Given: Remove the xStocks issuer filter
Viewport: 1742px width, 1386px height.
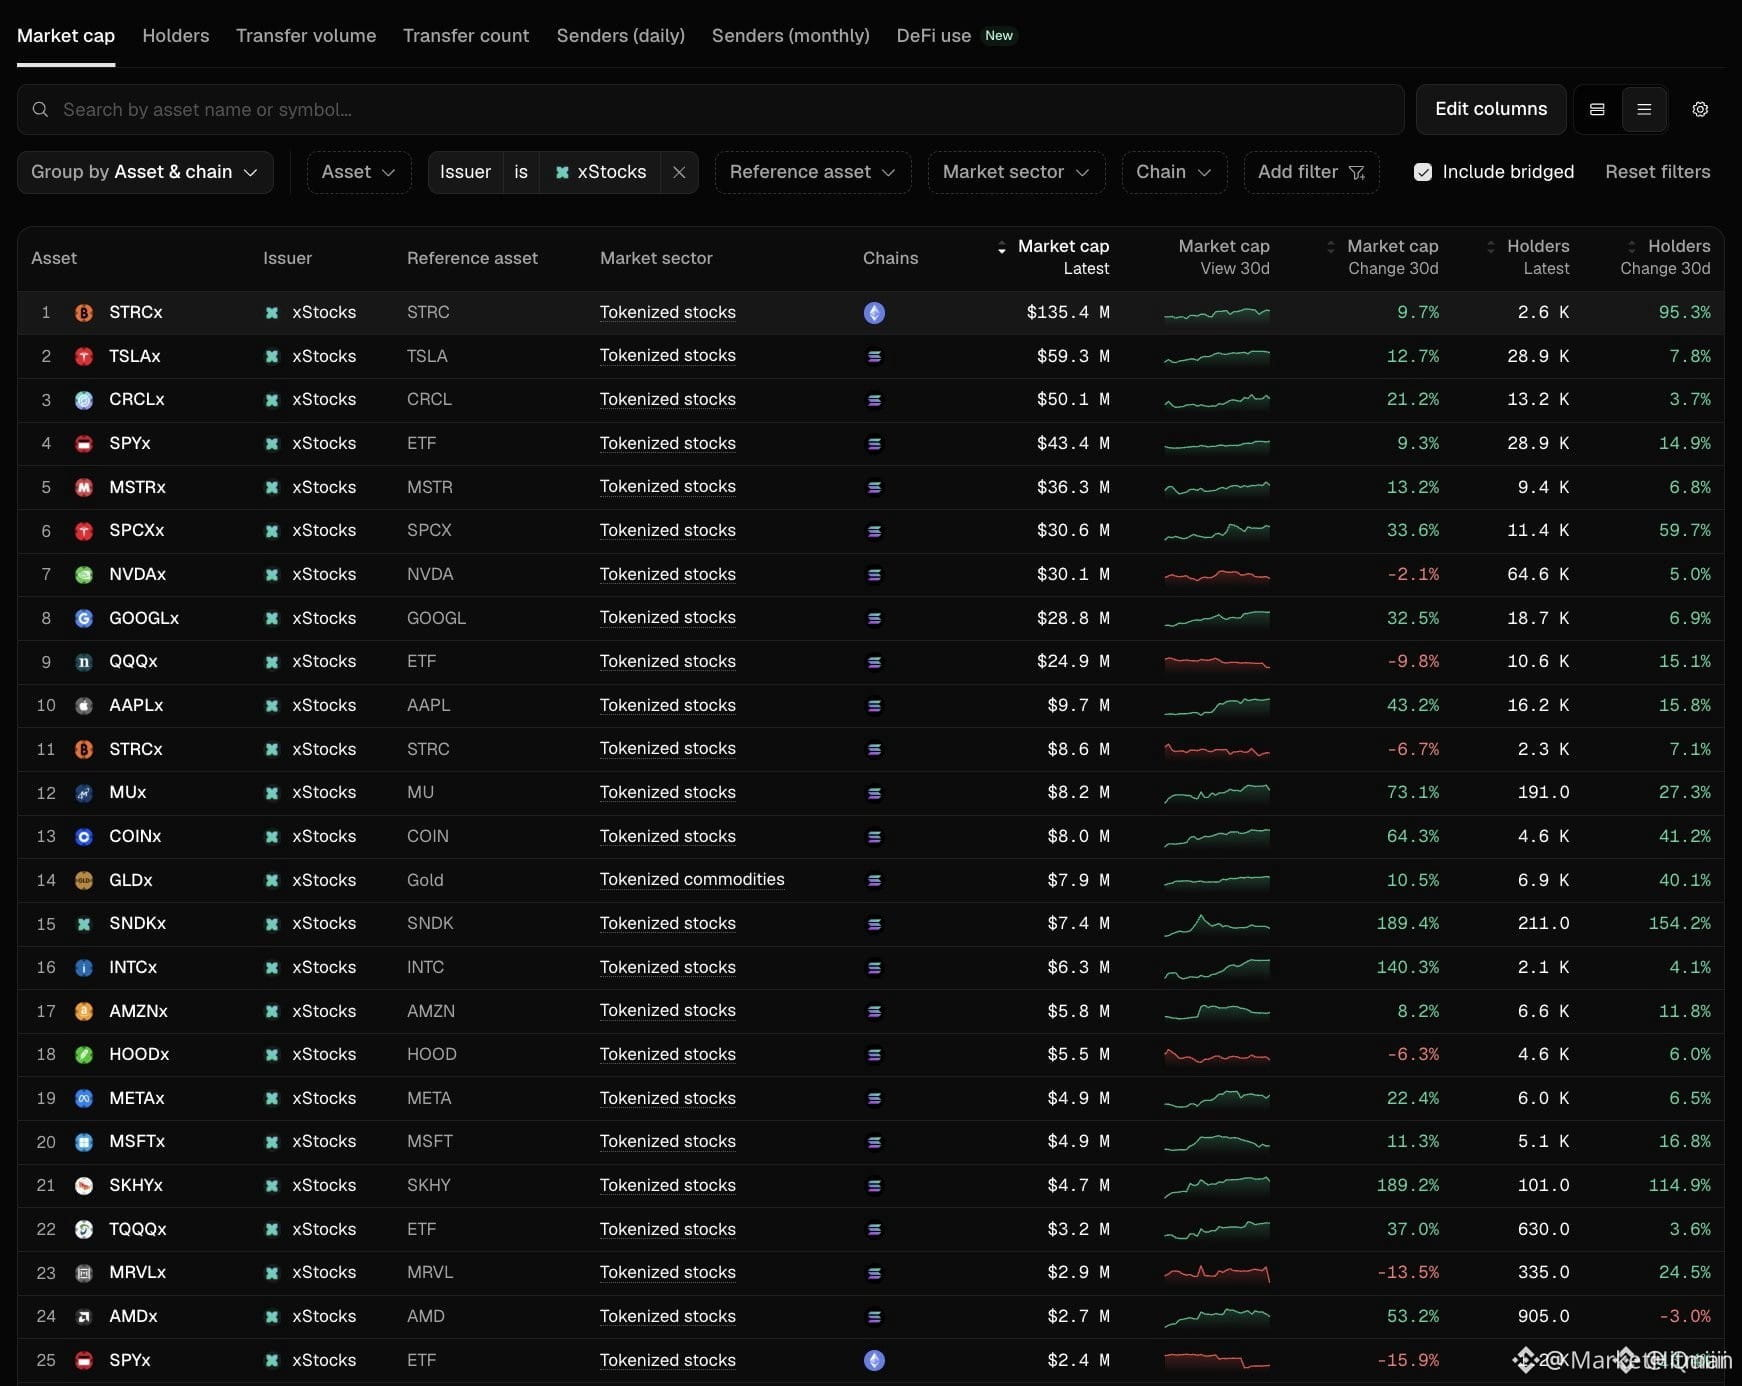Looking at the screenshot, I should [x=679, y=172].
